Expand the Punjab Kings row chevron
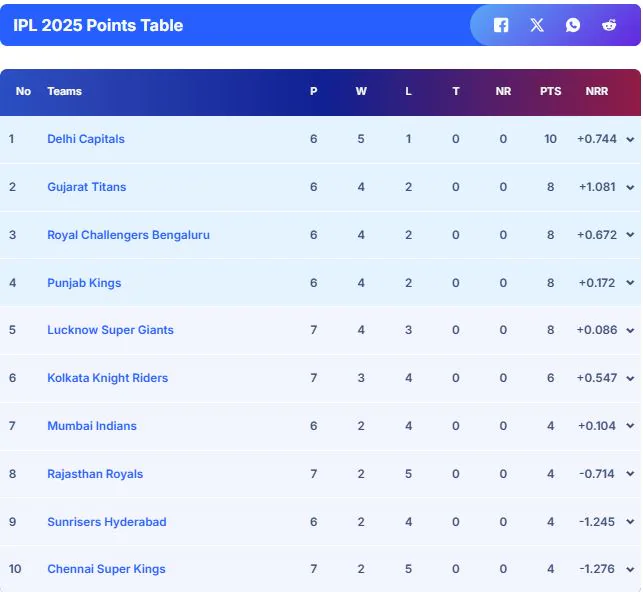Viewport: 643px width, 592px height. pyautogui.click(x=630, y=284)
